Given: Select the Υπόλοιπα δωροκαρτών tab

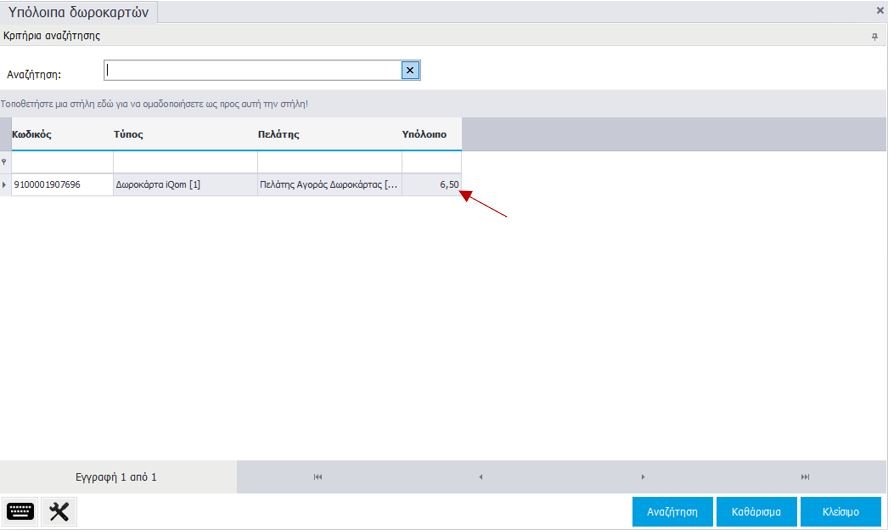Looking at the screenshot, I should click(78, 12).
